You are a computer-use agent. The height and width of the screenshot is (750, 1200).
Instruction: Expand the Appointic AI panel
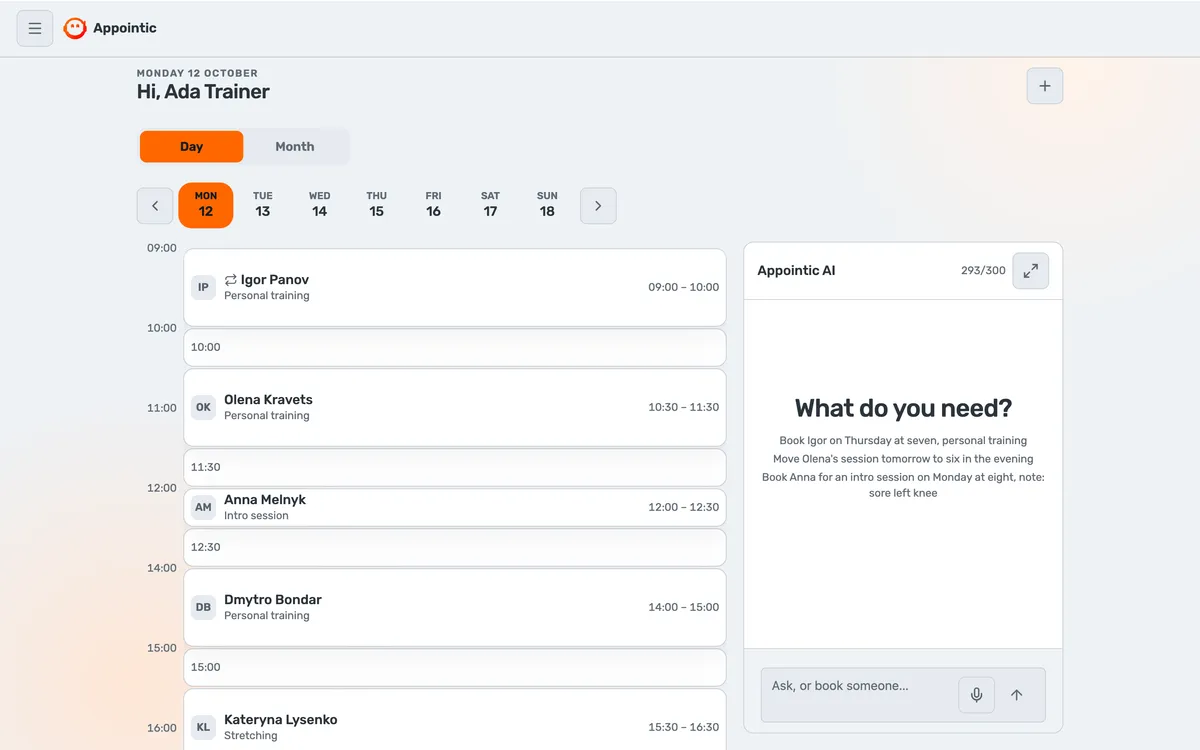pyautogui.click(x=1031, y=271)
